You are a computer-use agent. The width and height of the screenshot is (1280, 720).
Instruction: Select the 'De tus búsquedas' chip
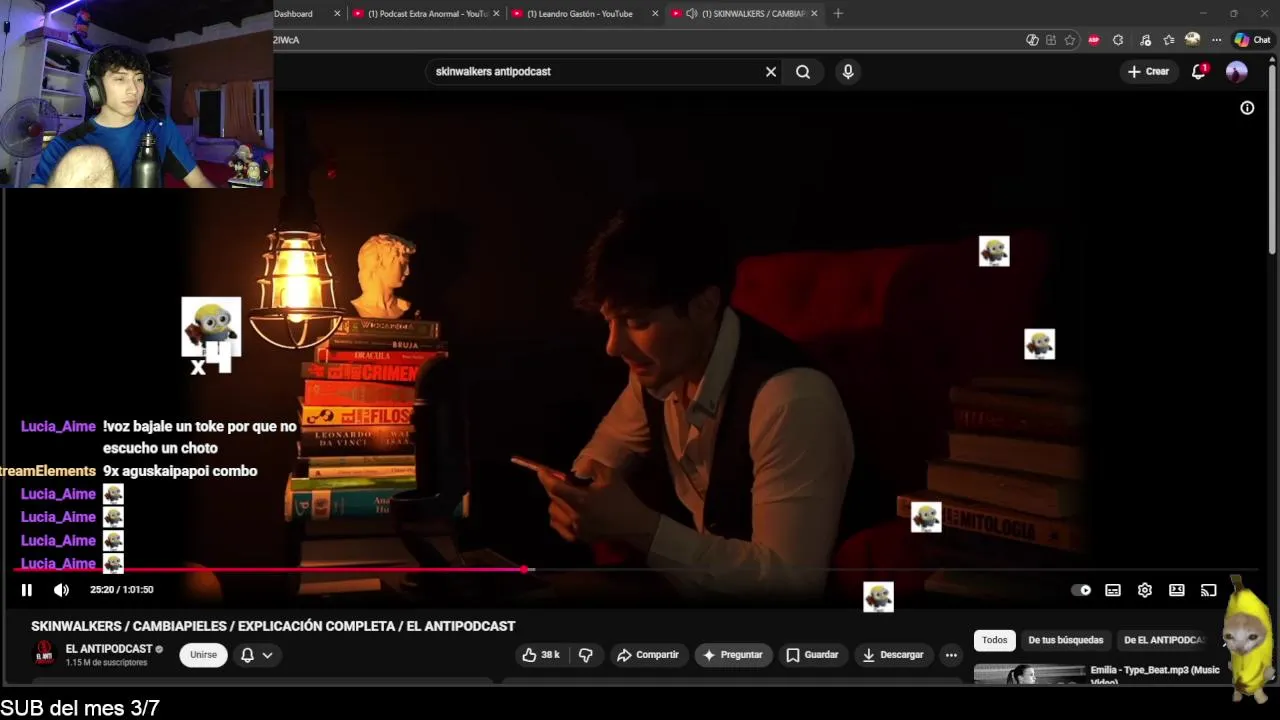[x=1066, y=640]
